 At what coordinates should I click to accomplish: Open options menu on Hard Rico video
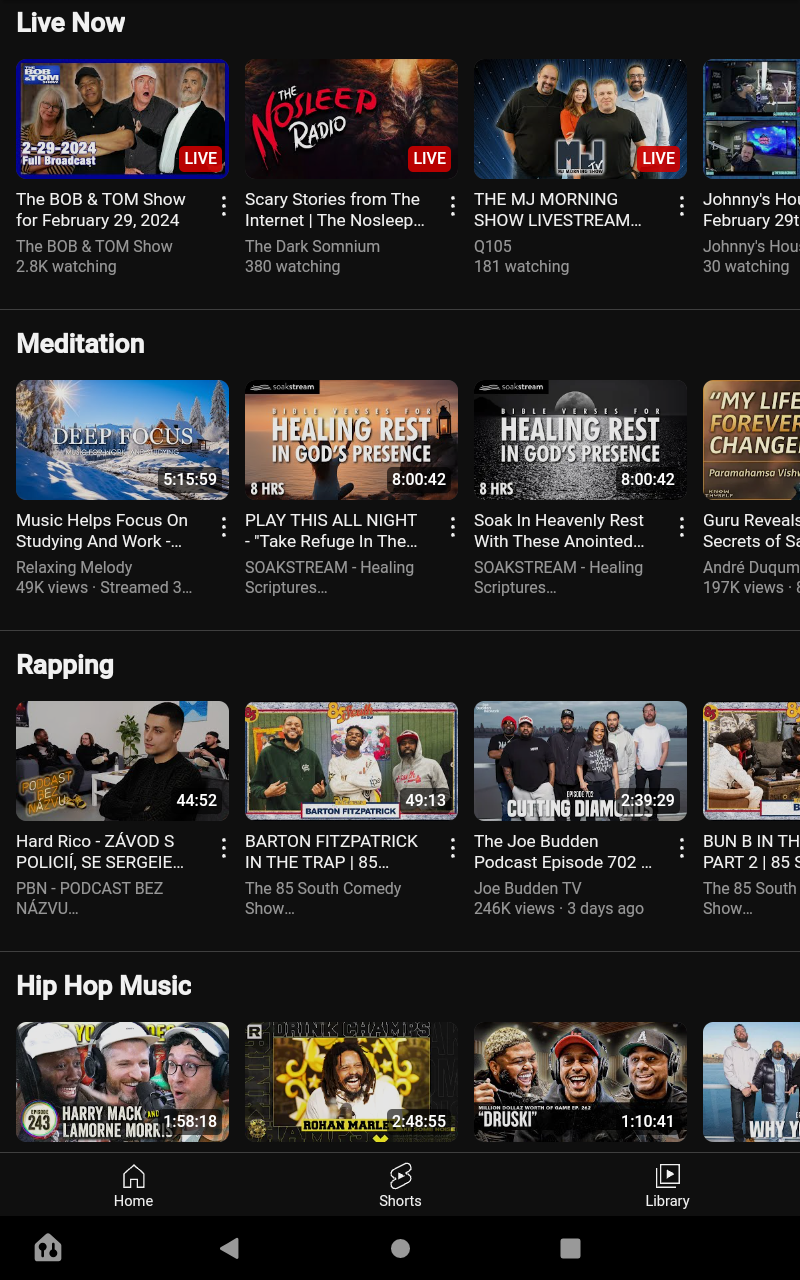tap(222, 847)
